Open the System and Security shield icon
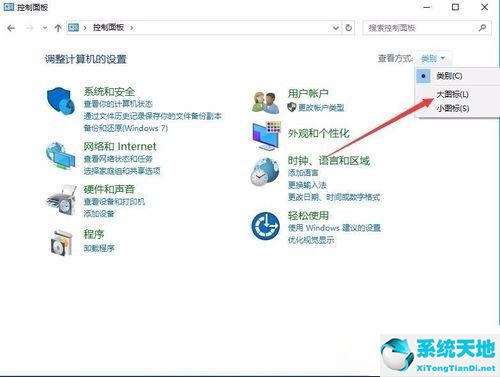The height and width of the screenshot is (377, 500). 60,101
